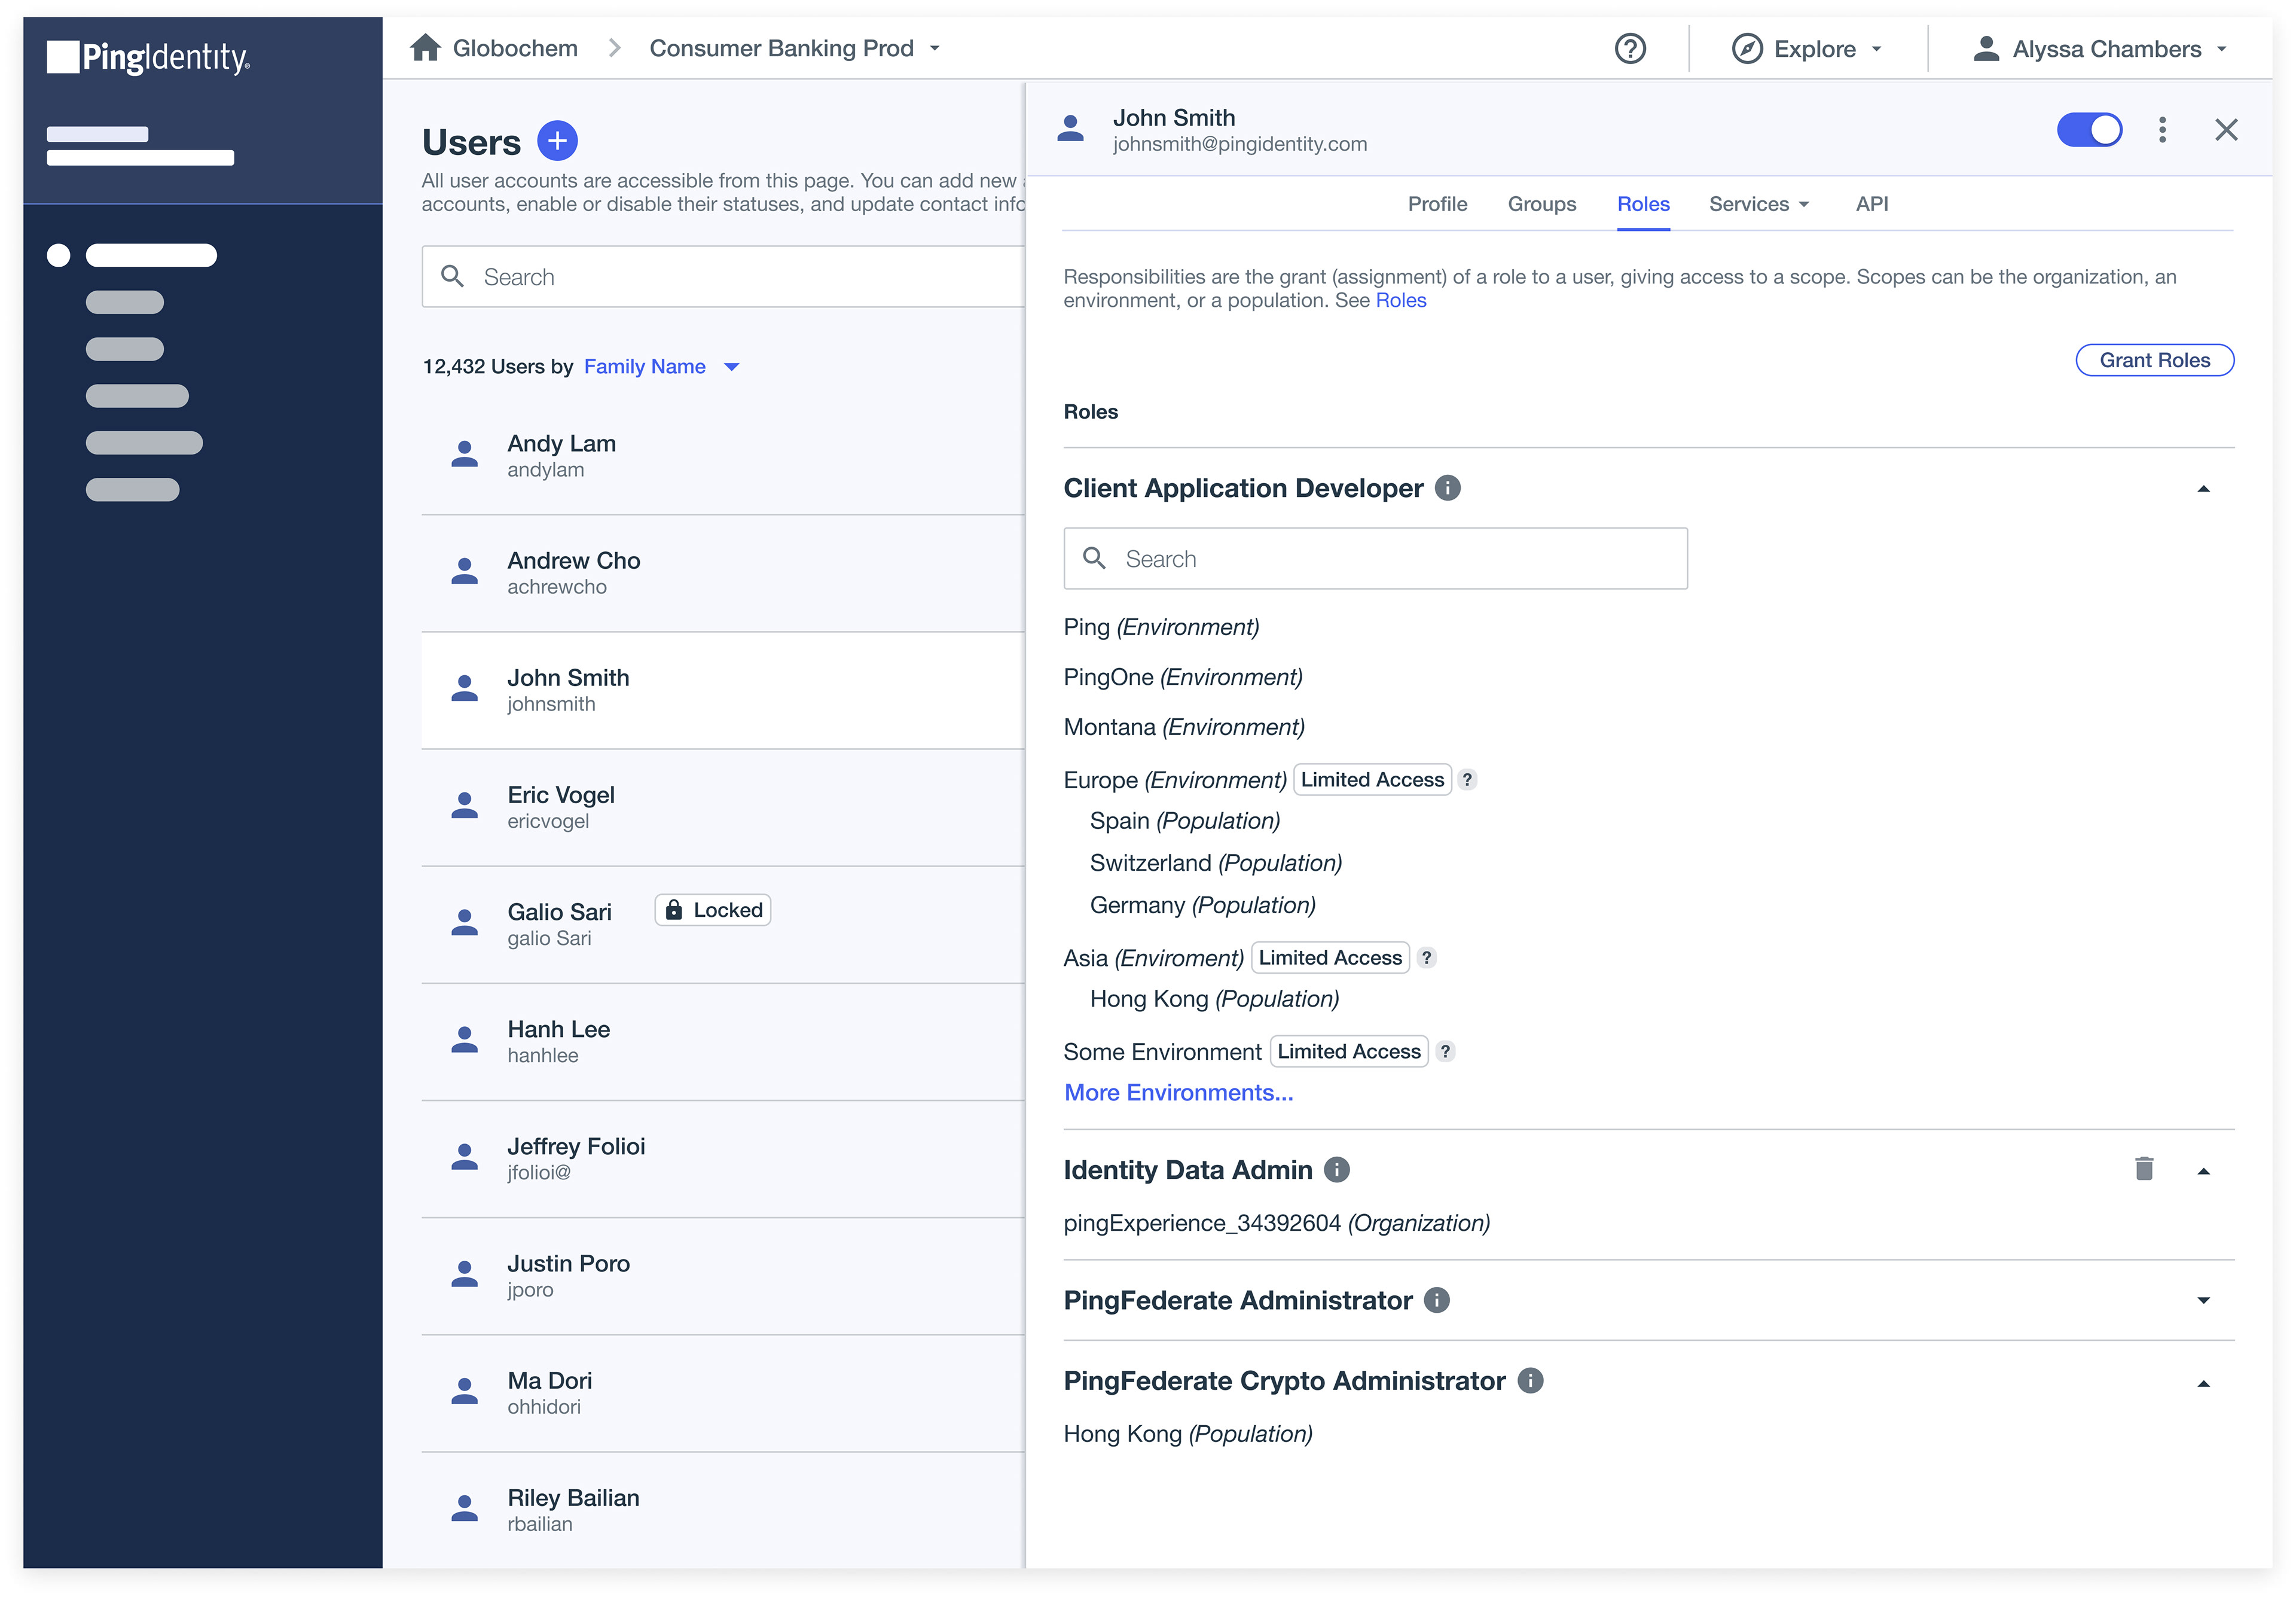
Task: Delete Identity Data Admin role via trash icon
Action: pyautogui.click(x=2144, y=1169)
